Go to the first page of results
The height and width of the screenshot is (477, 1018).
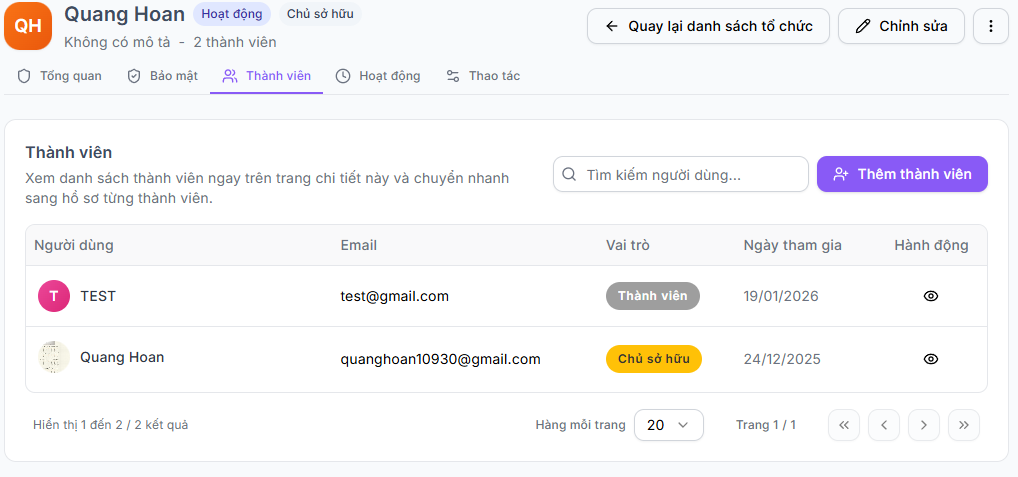coord(844,425)
